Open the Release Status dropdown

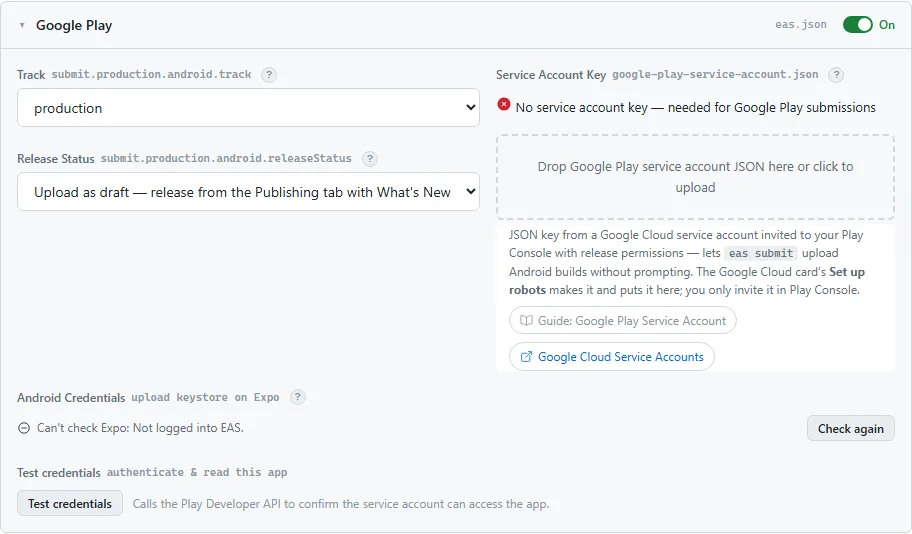(248, 191)
